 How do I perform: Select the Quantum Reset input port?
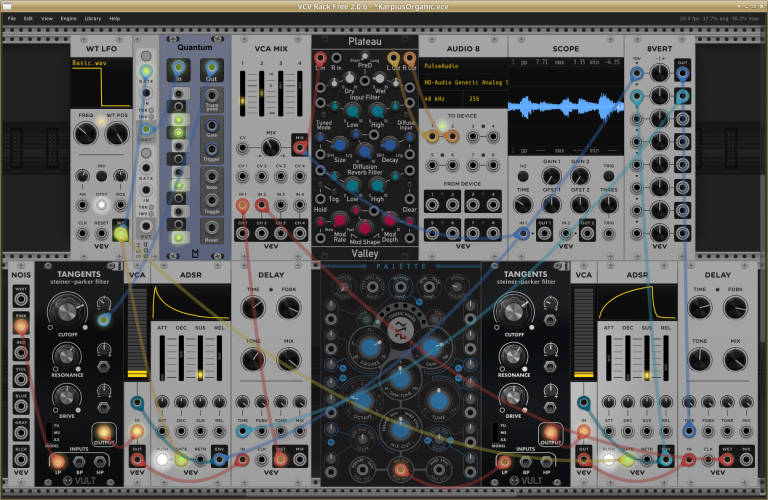coord(212,227)
